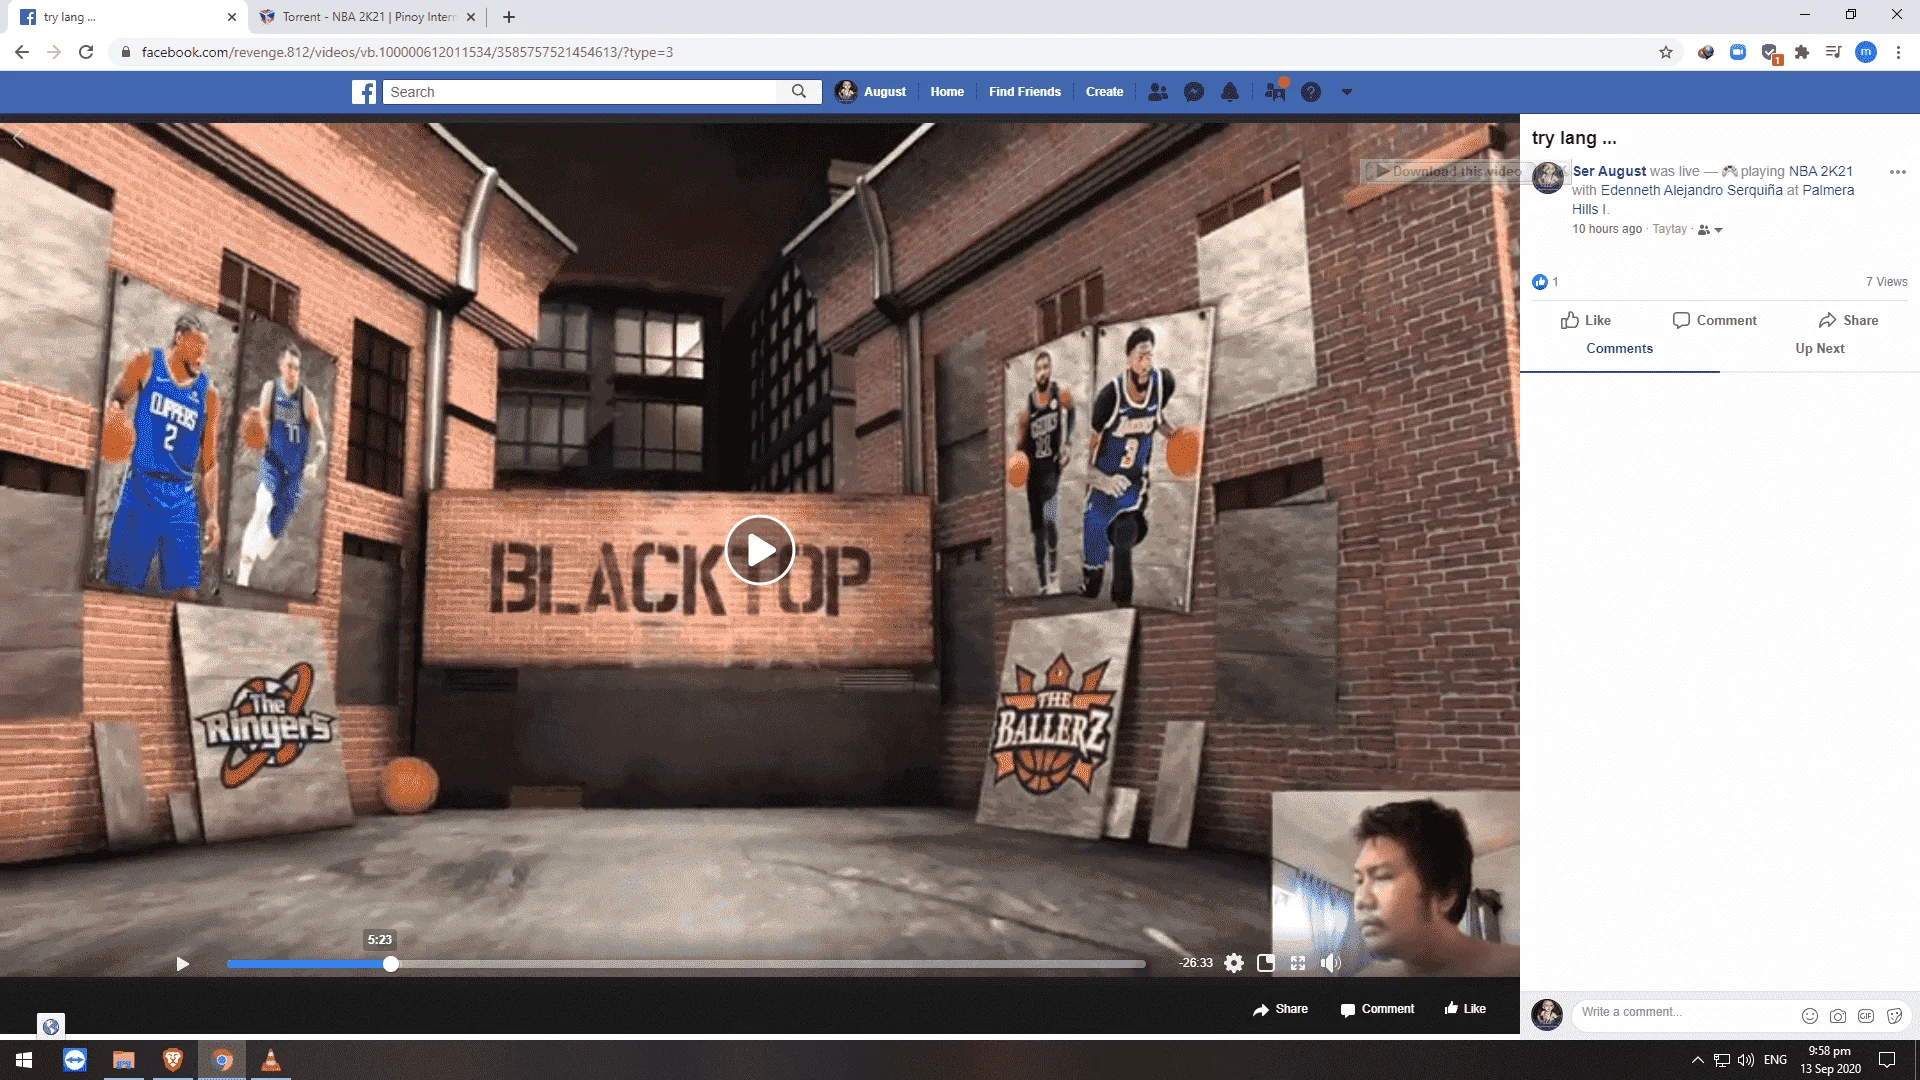Open Brave browser from taskbar

[173, 1060]
